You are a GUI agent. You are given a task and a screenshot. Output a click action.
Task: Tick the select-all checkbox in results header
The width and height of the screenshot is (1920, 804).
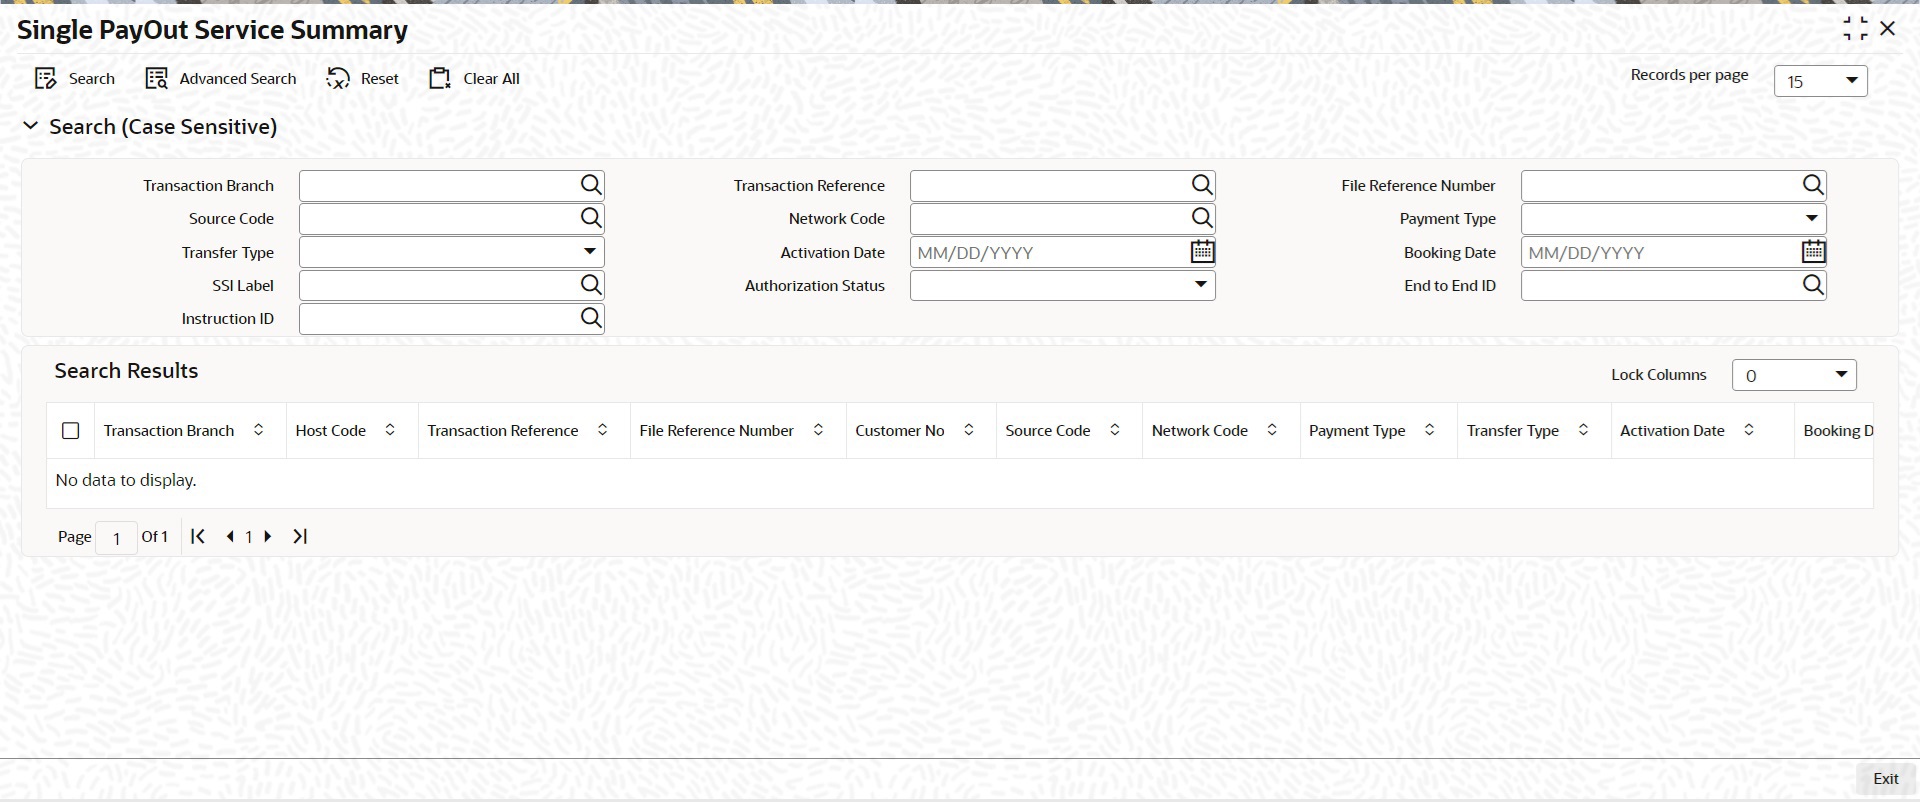70,430
